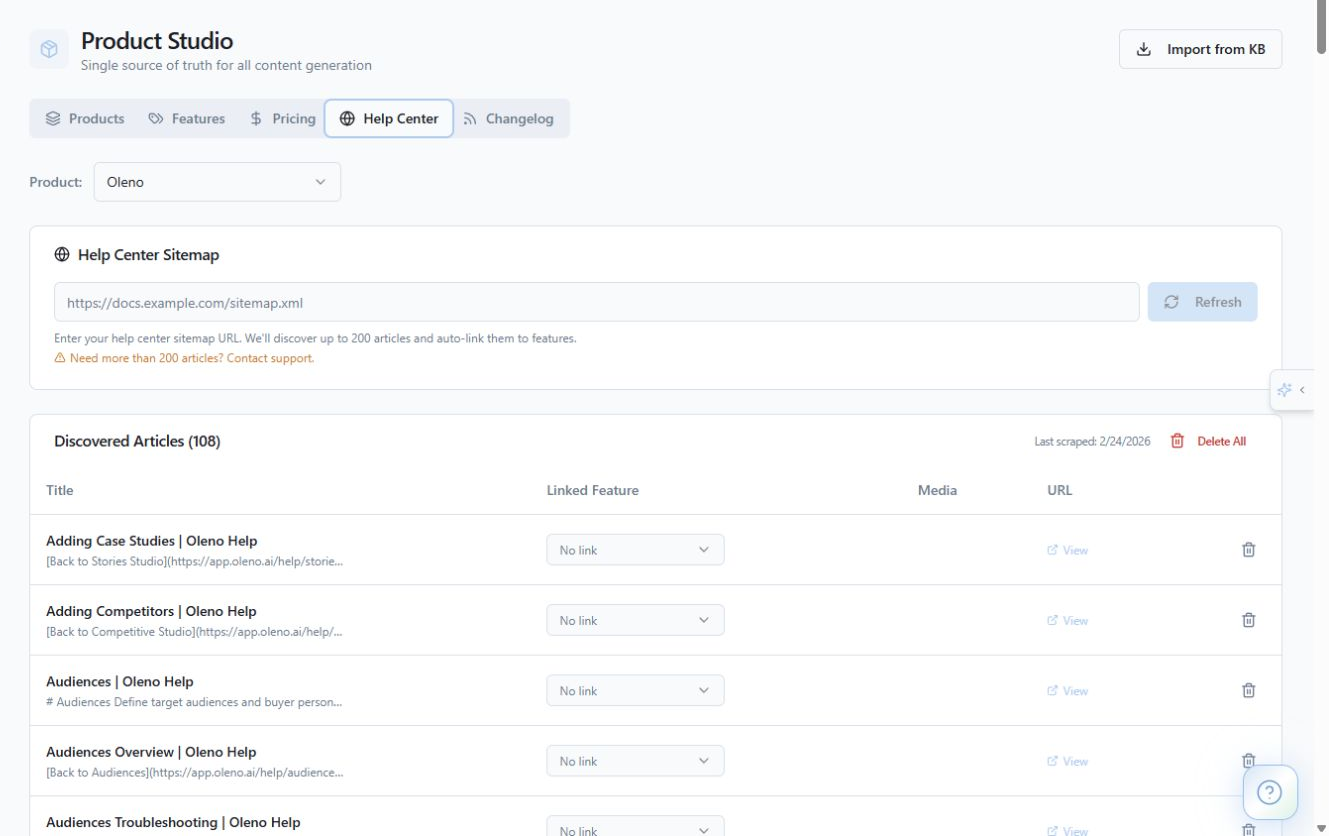
Task: Select the Help Center tab
Action: pyautogui.click(x=389, y=118)
